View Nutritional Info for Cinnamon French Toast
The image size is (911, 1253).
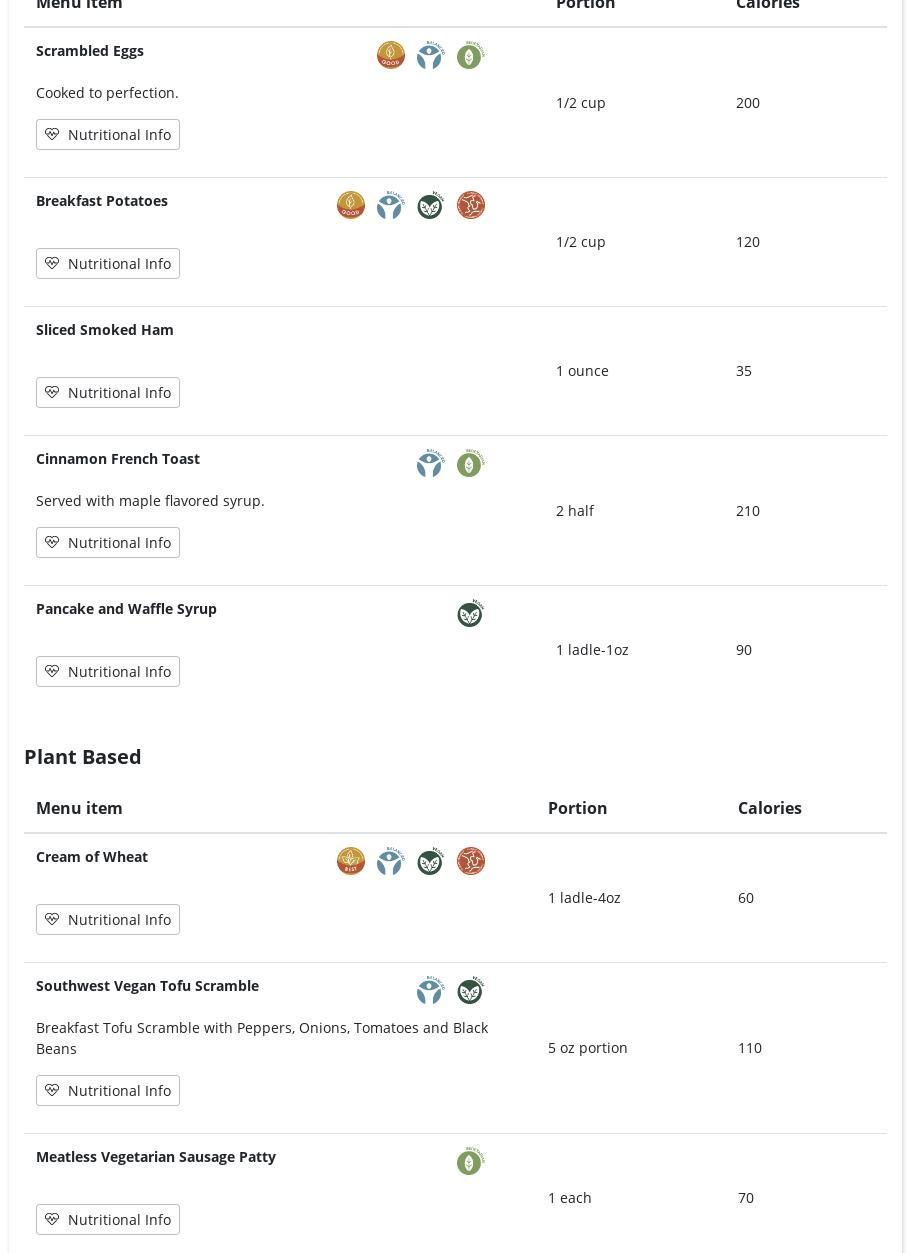point(108,542)
